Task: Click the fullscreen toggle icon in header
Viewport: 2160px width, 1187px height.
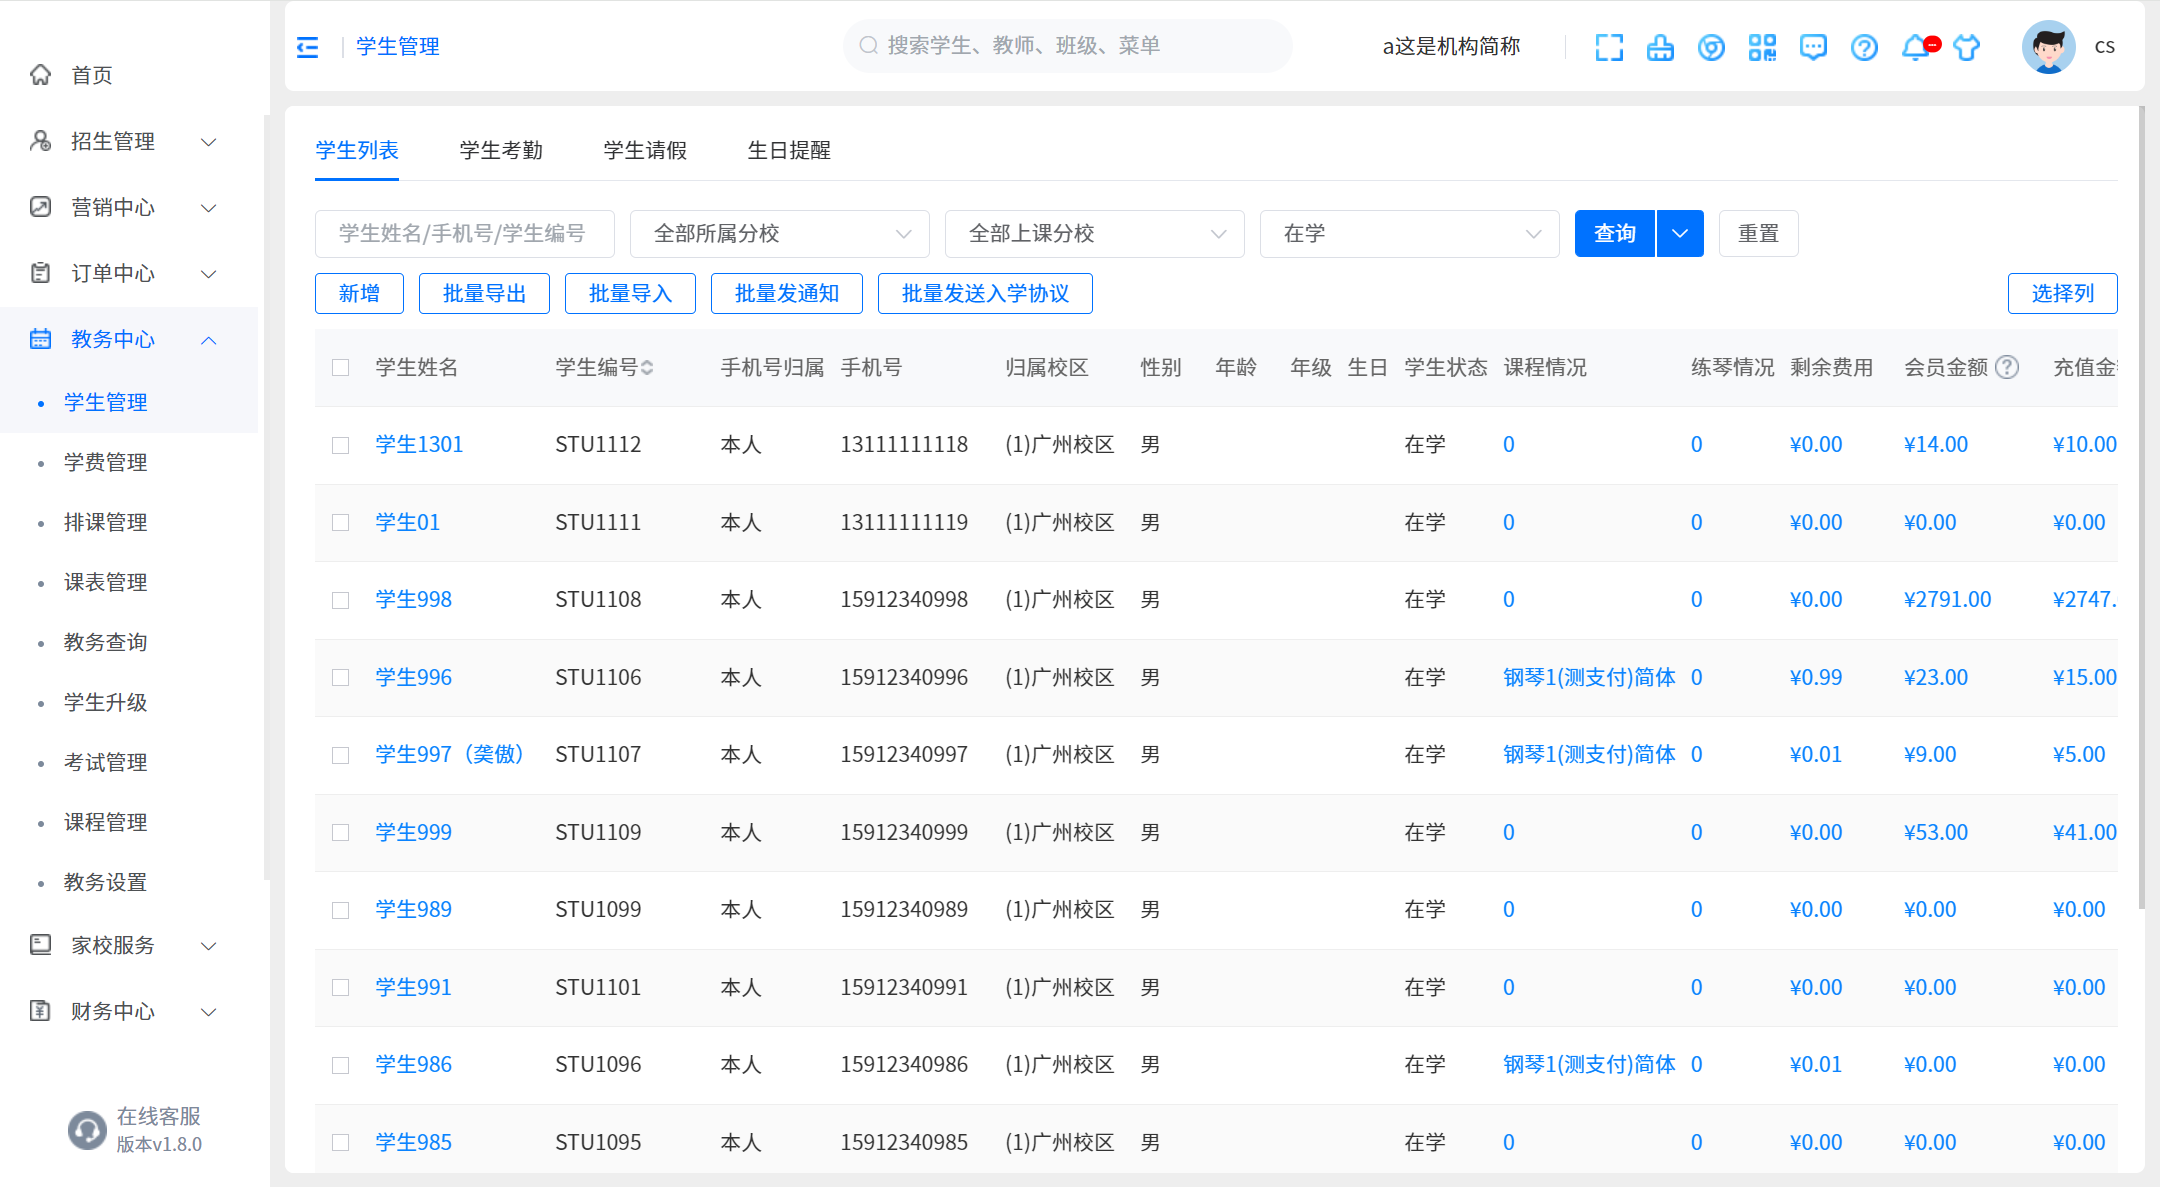Action: (1609, 47)
